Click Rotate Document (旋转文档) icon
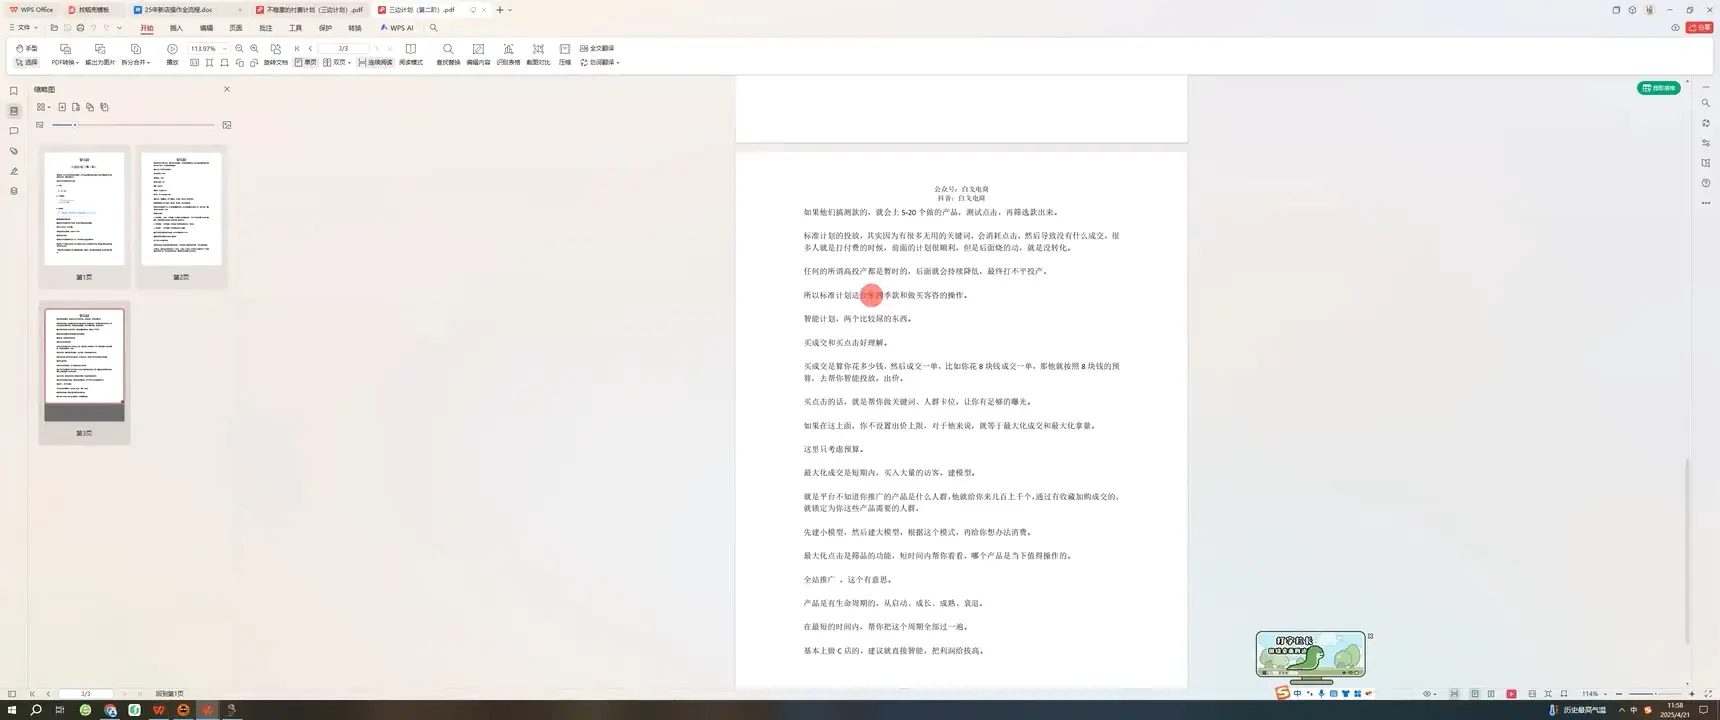 (x=276, y=53)
